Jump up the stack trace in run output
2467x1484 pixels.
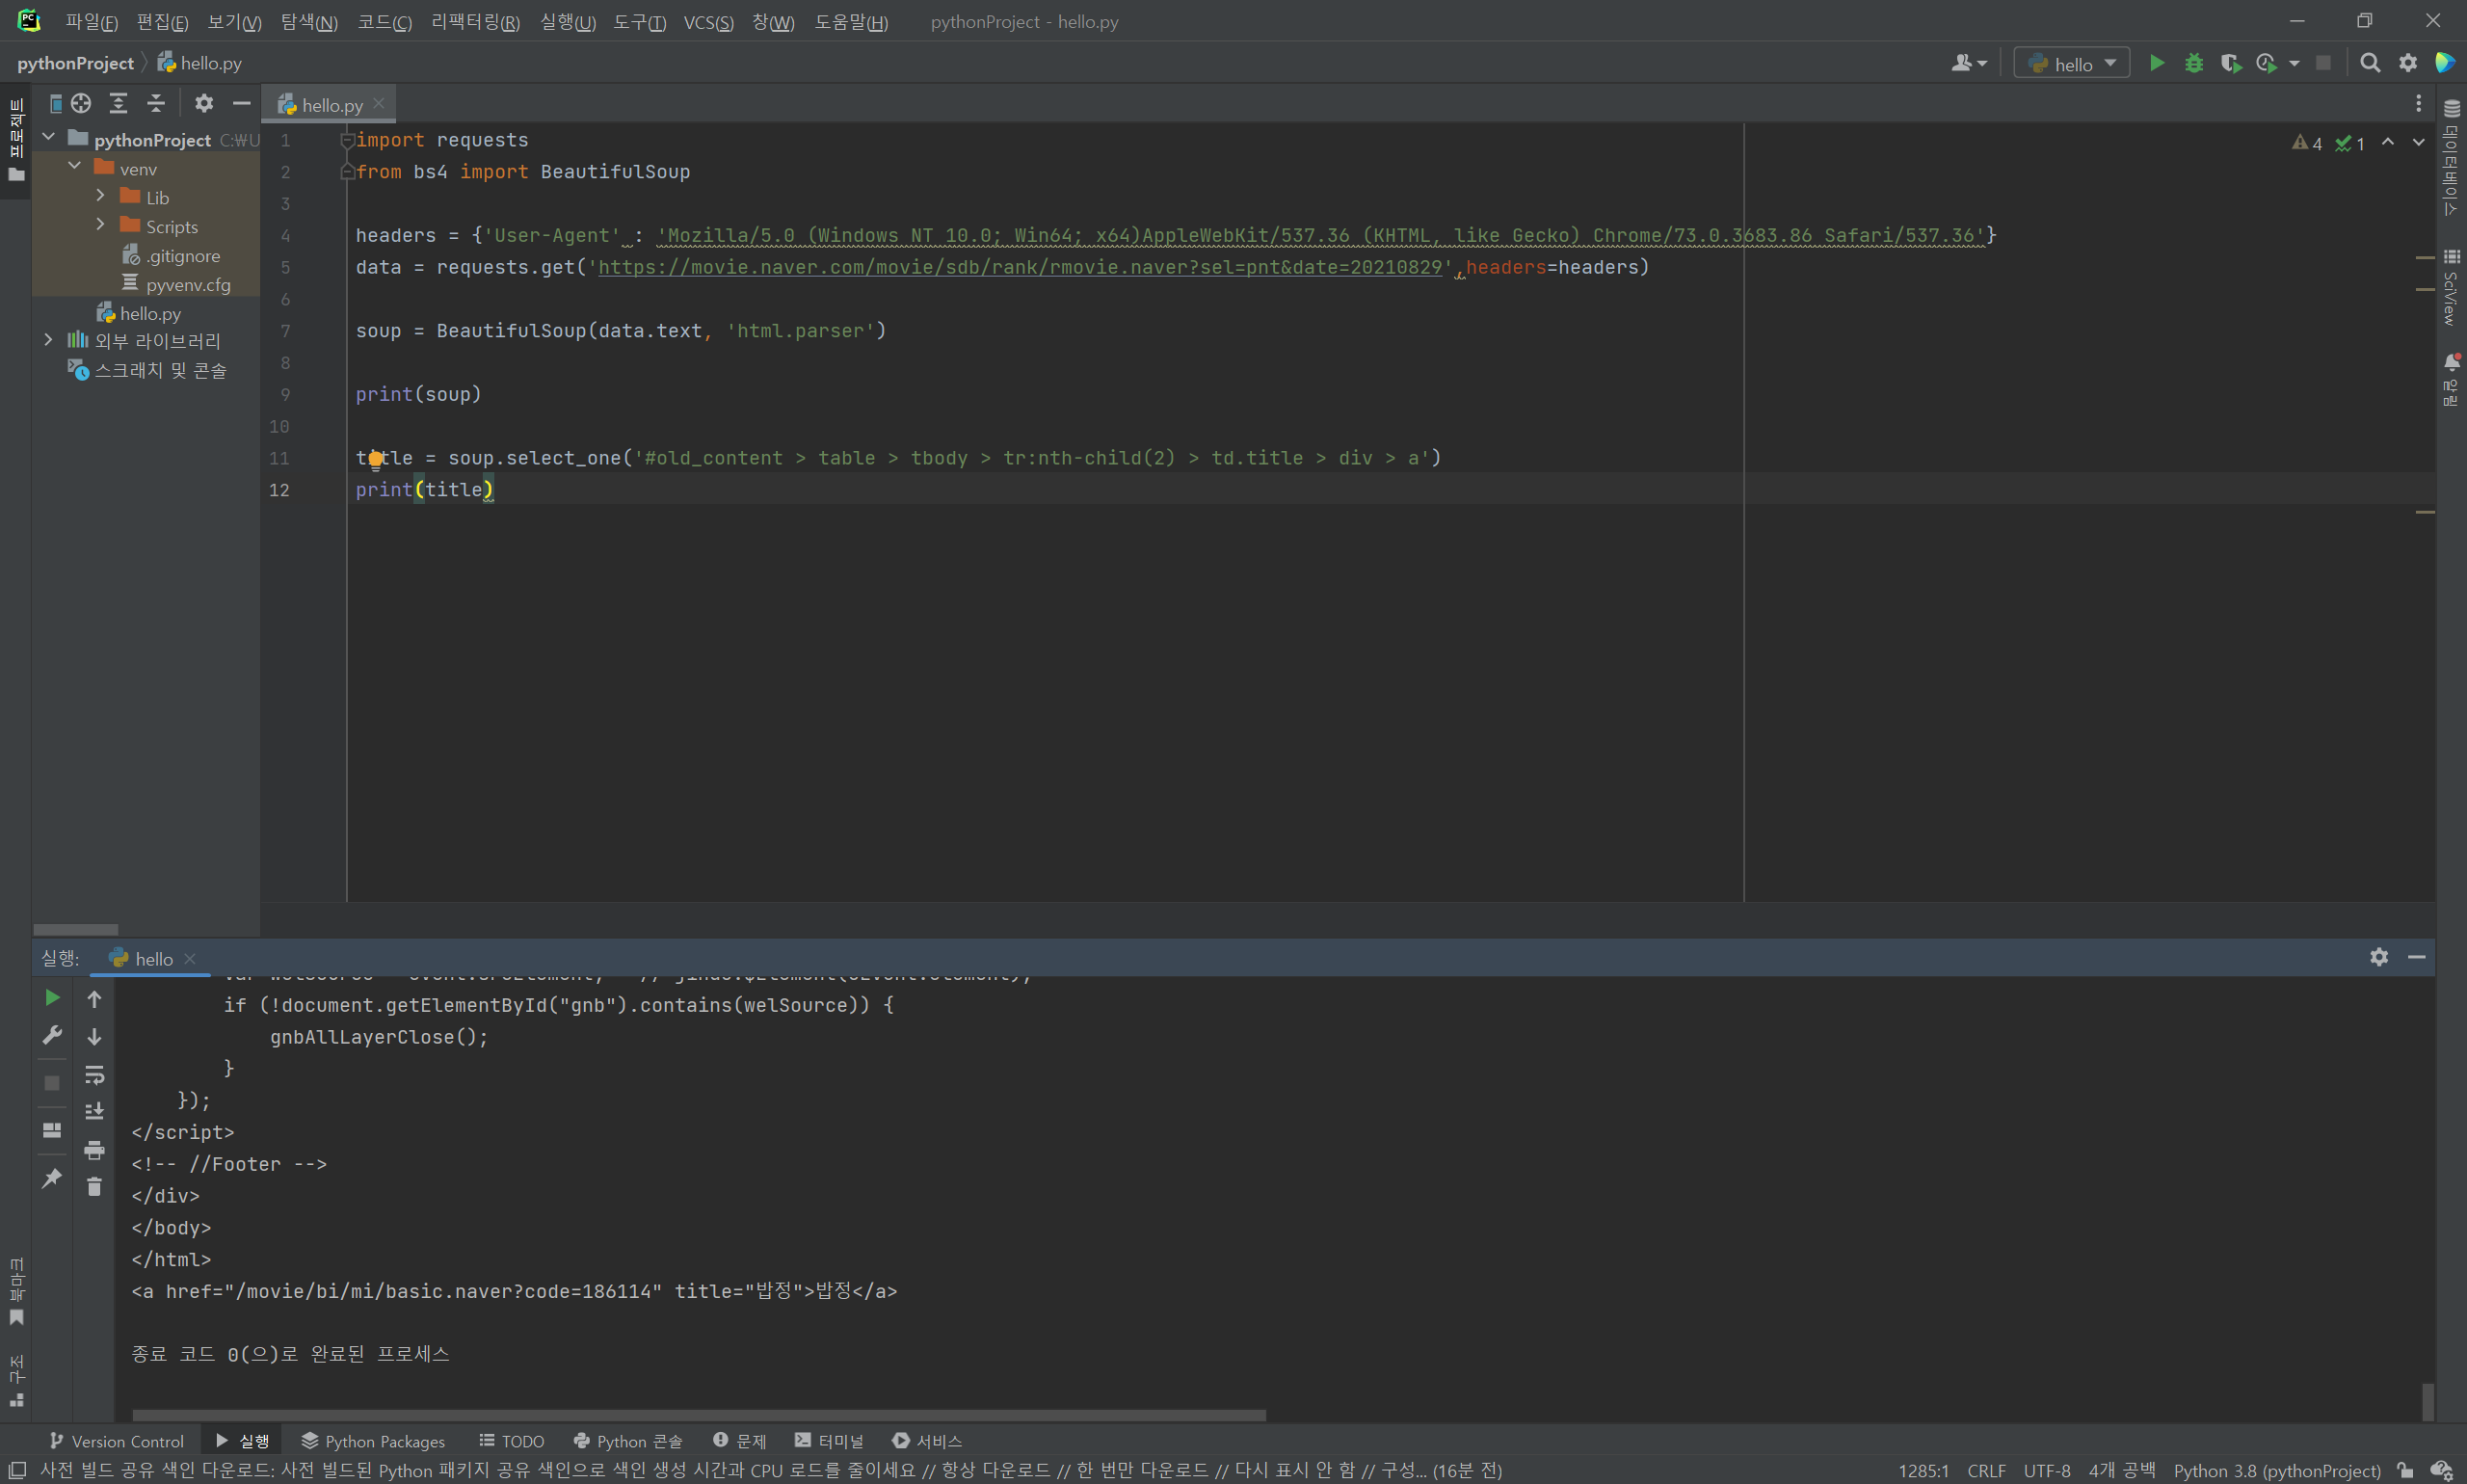[x=94, y=999]
